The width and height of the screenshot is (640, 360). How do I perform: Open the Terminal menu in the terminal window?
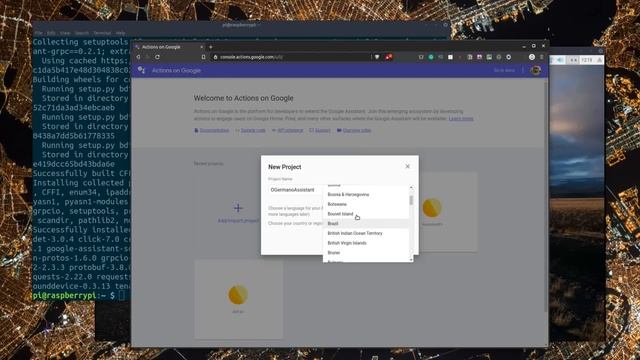pos(102,33)
